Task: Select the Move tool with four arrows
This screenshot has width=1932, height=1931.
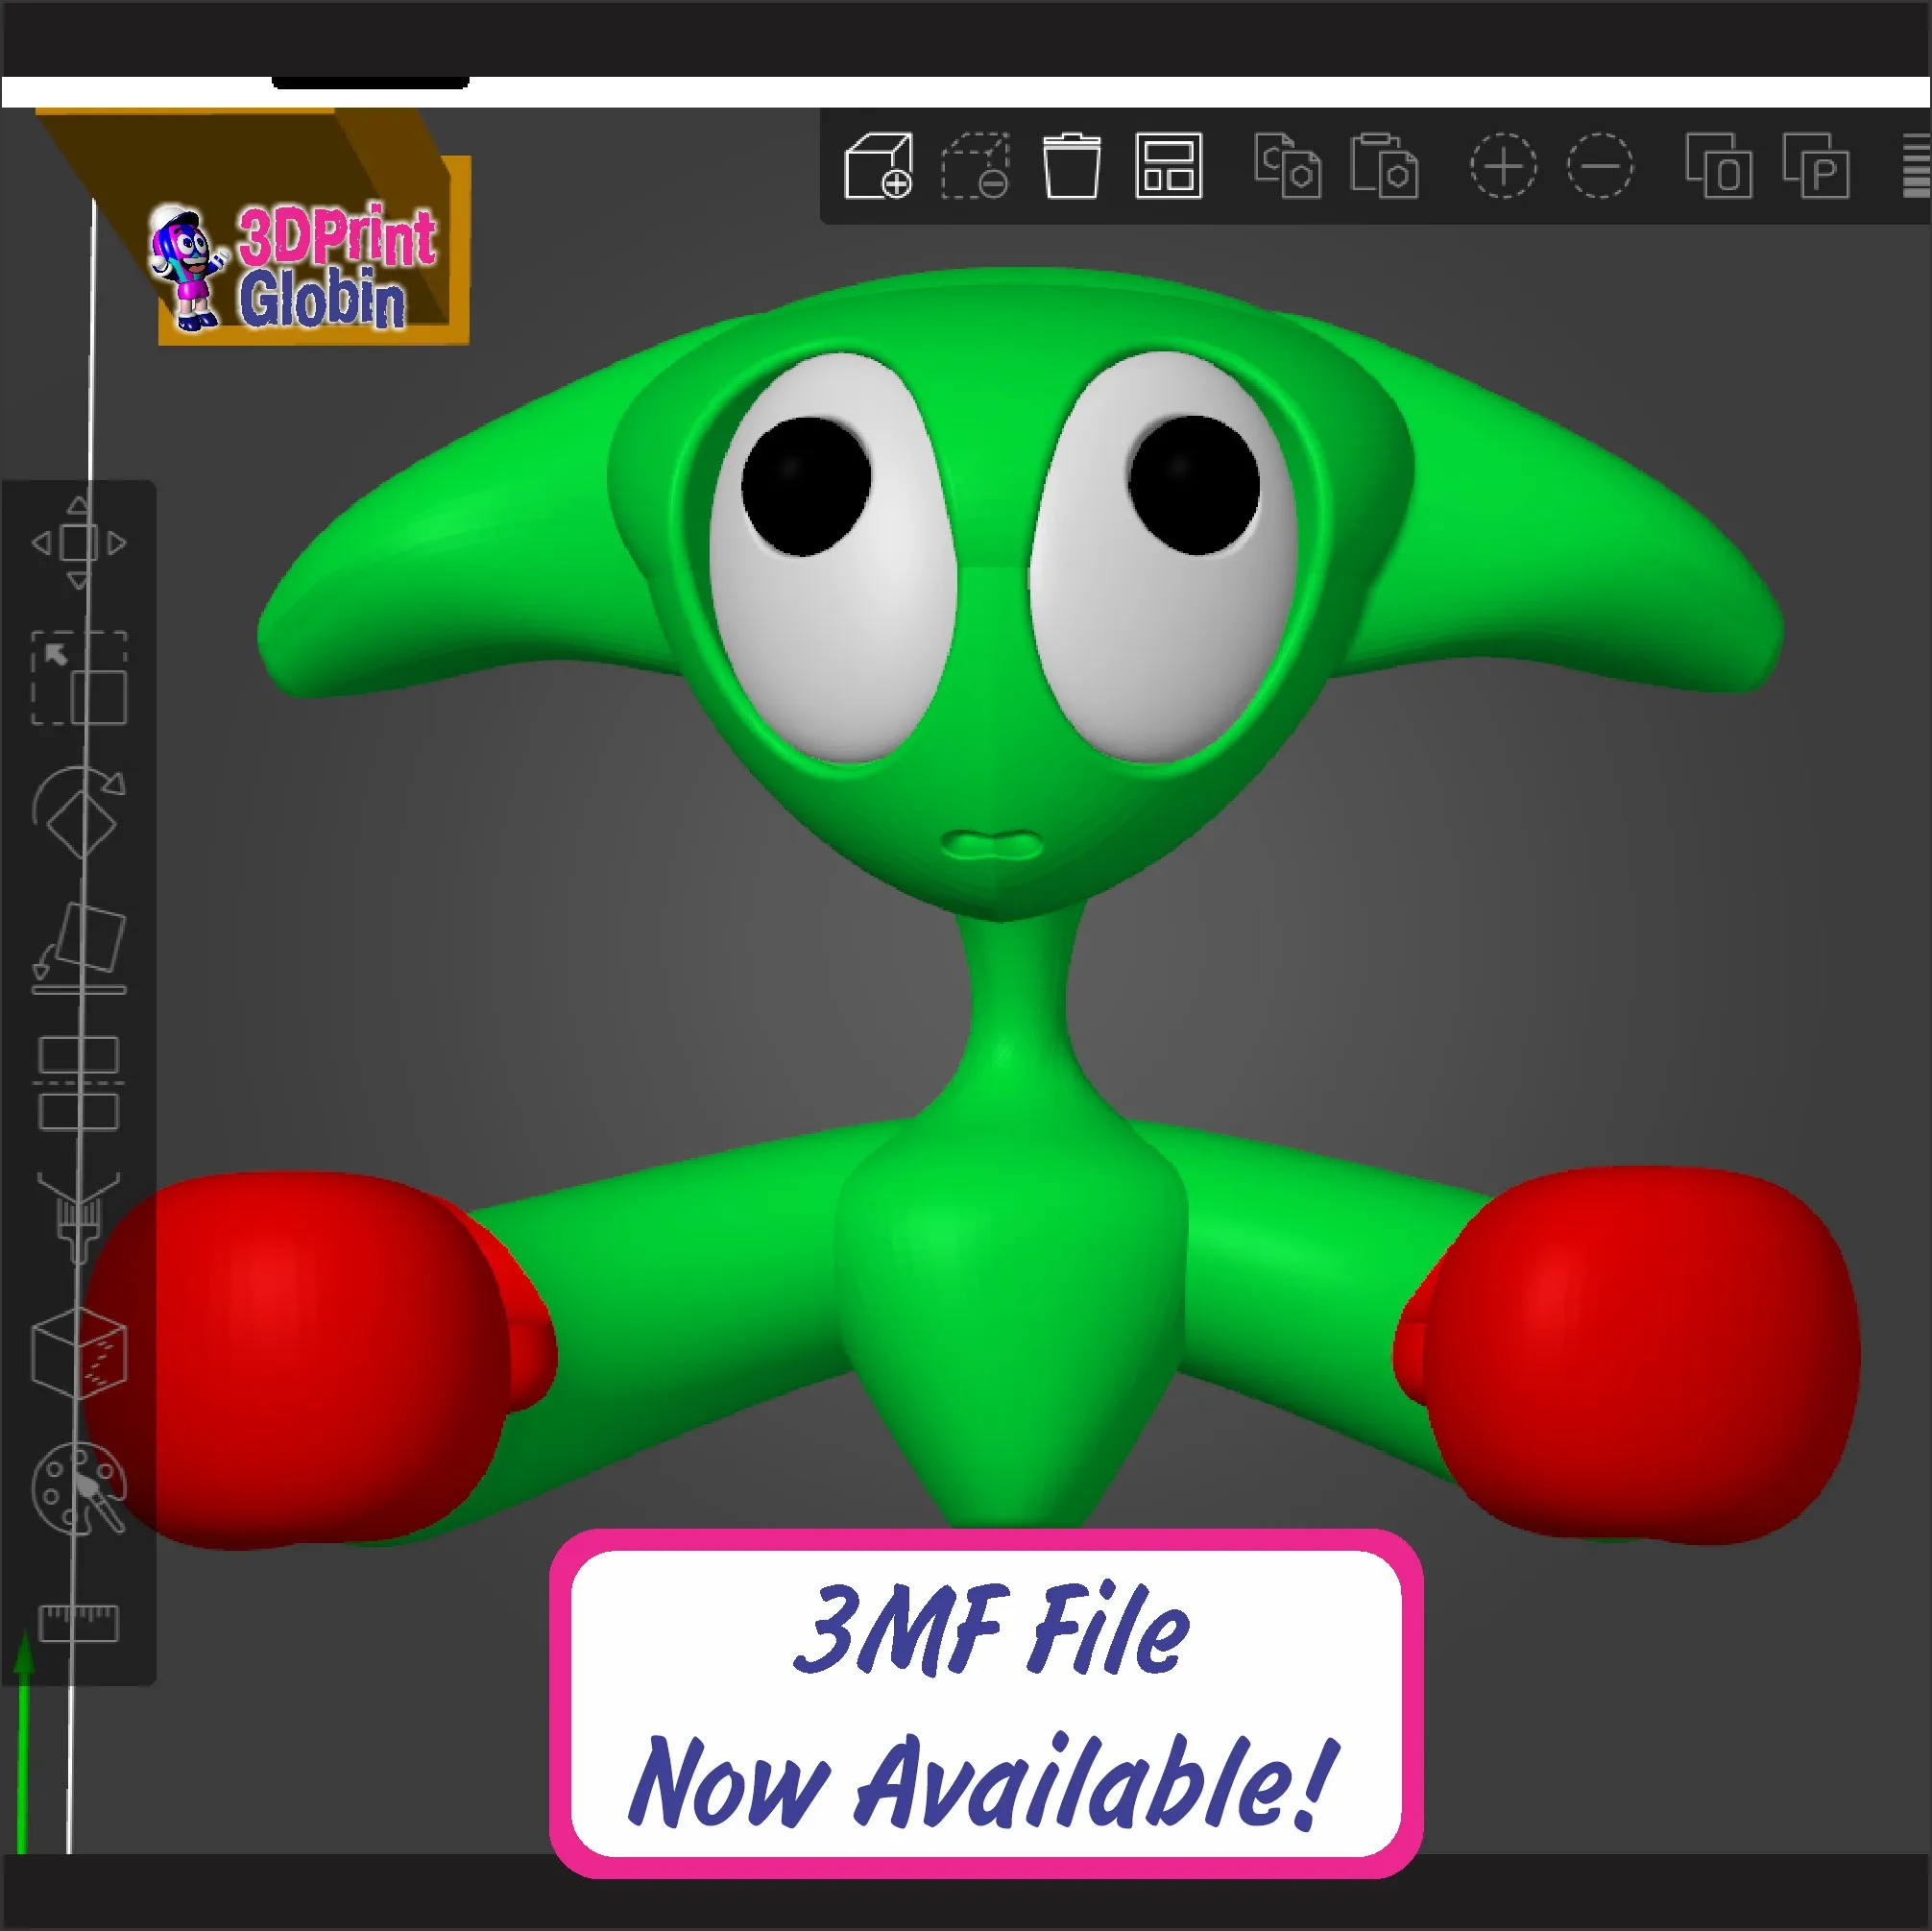Action: 79,543
